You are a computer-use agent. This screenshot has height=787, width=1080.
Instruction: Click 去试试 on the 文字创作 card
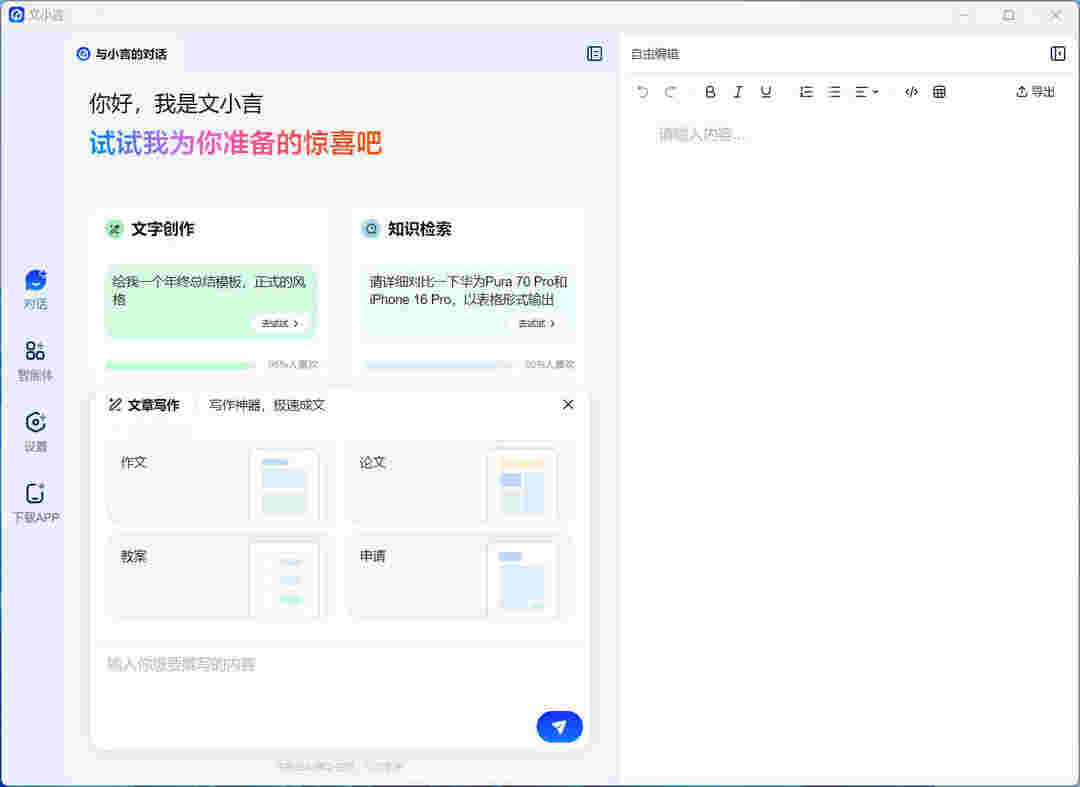281,323
